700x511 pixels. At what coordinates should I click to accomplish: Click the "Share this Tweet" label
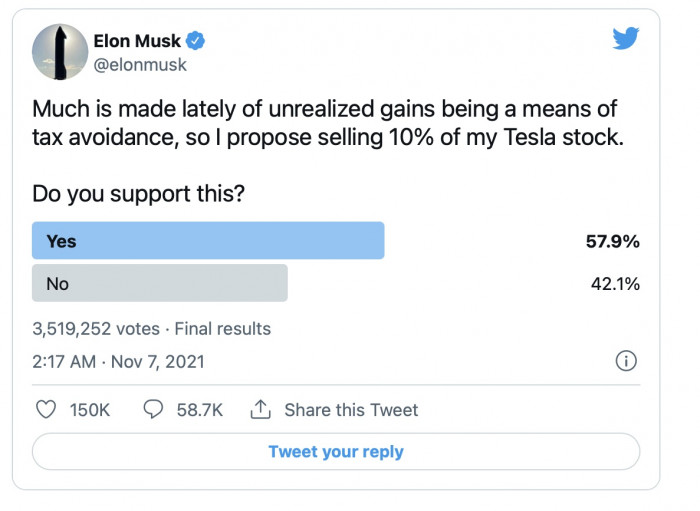(351, 410)
